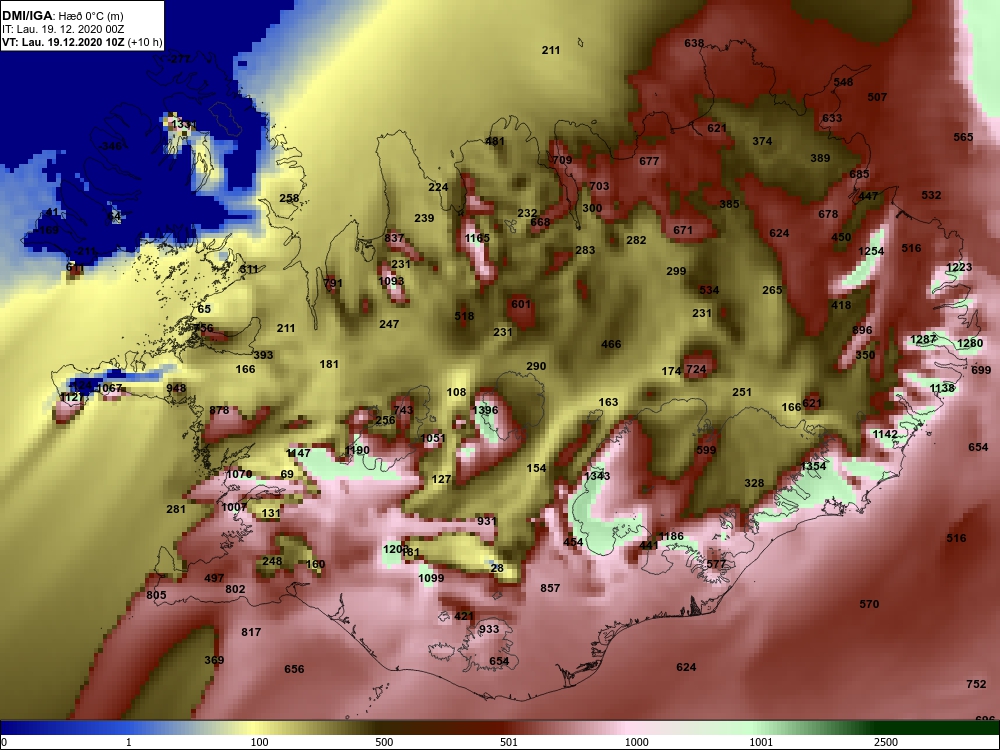Click the map value '1254'
This screenshot has width=1000, height=750.
point(871,251)
